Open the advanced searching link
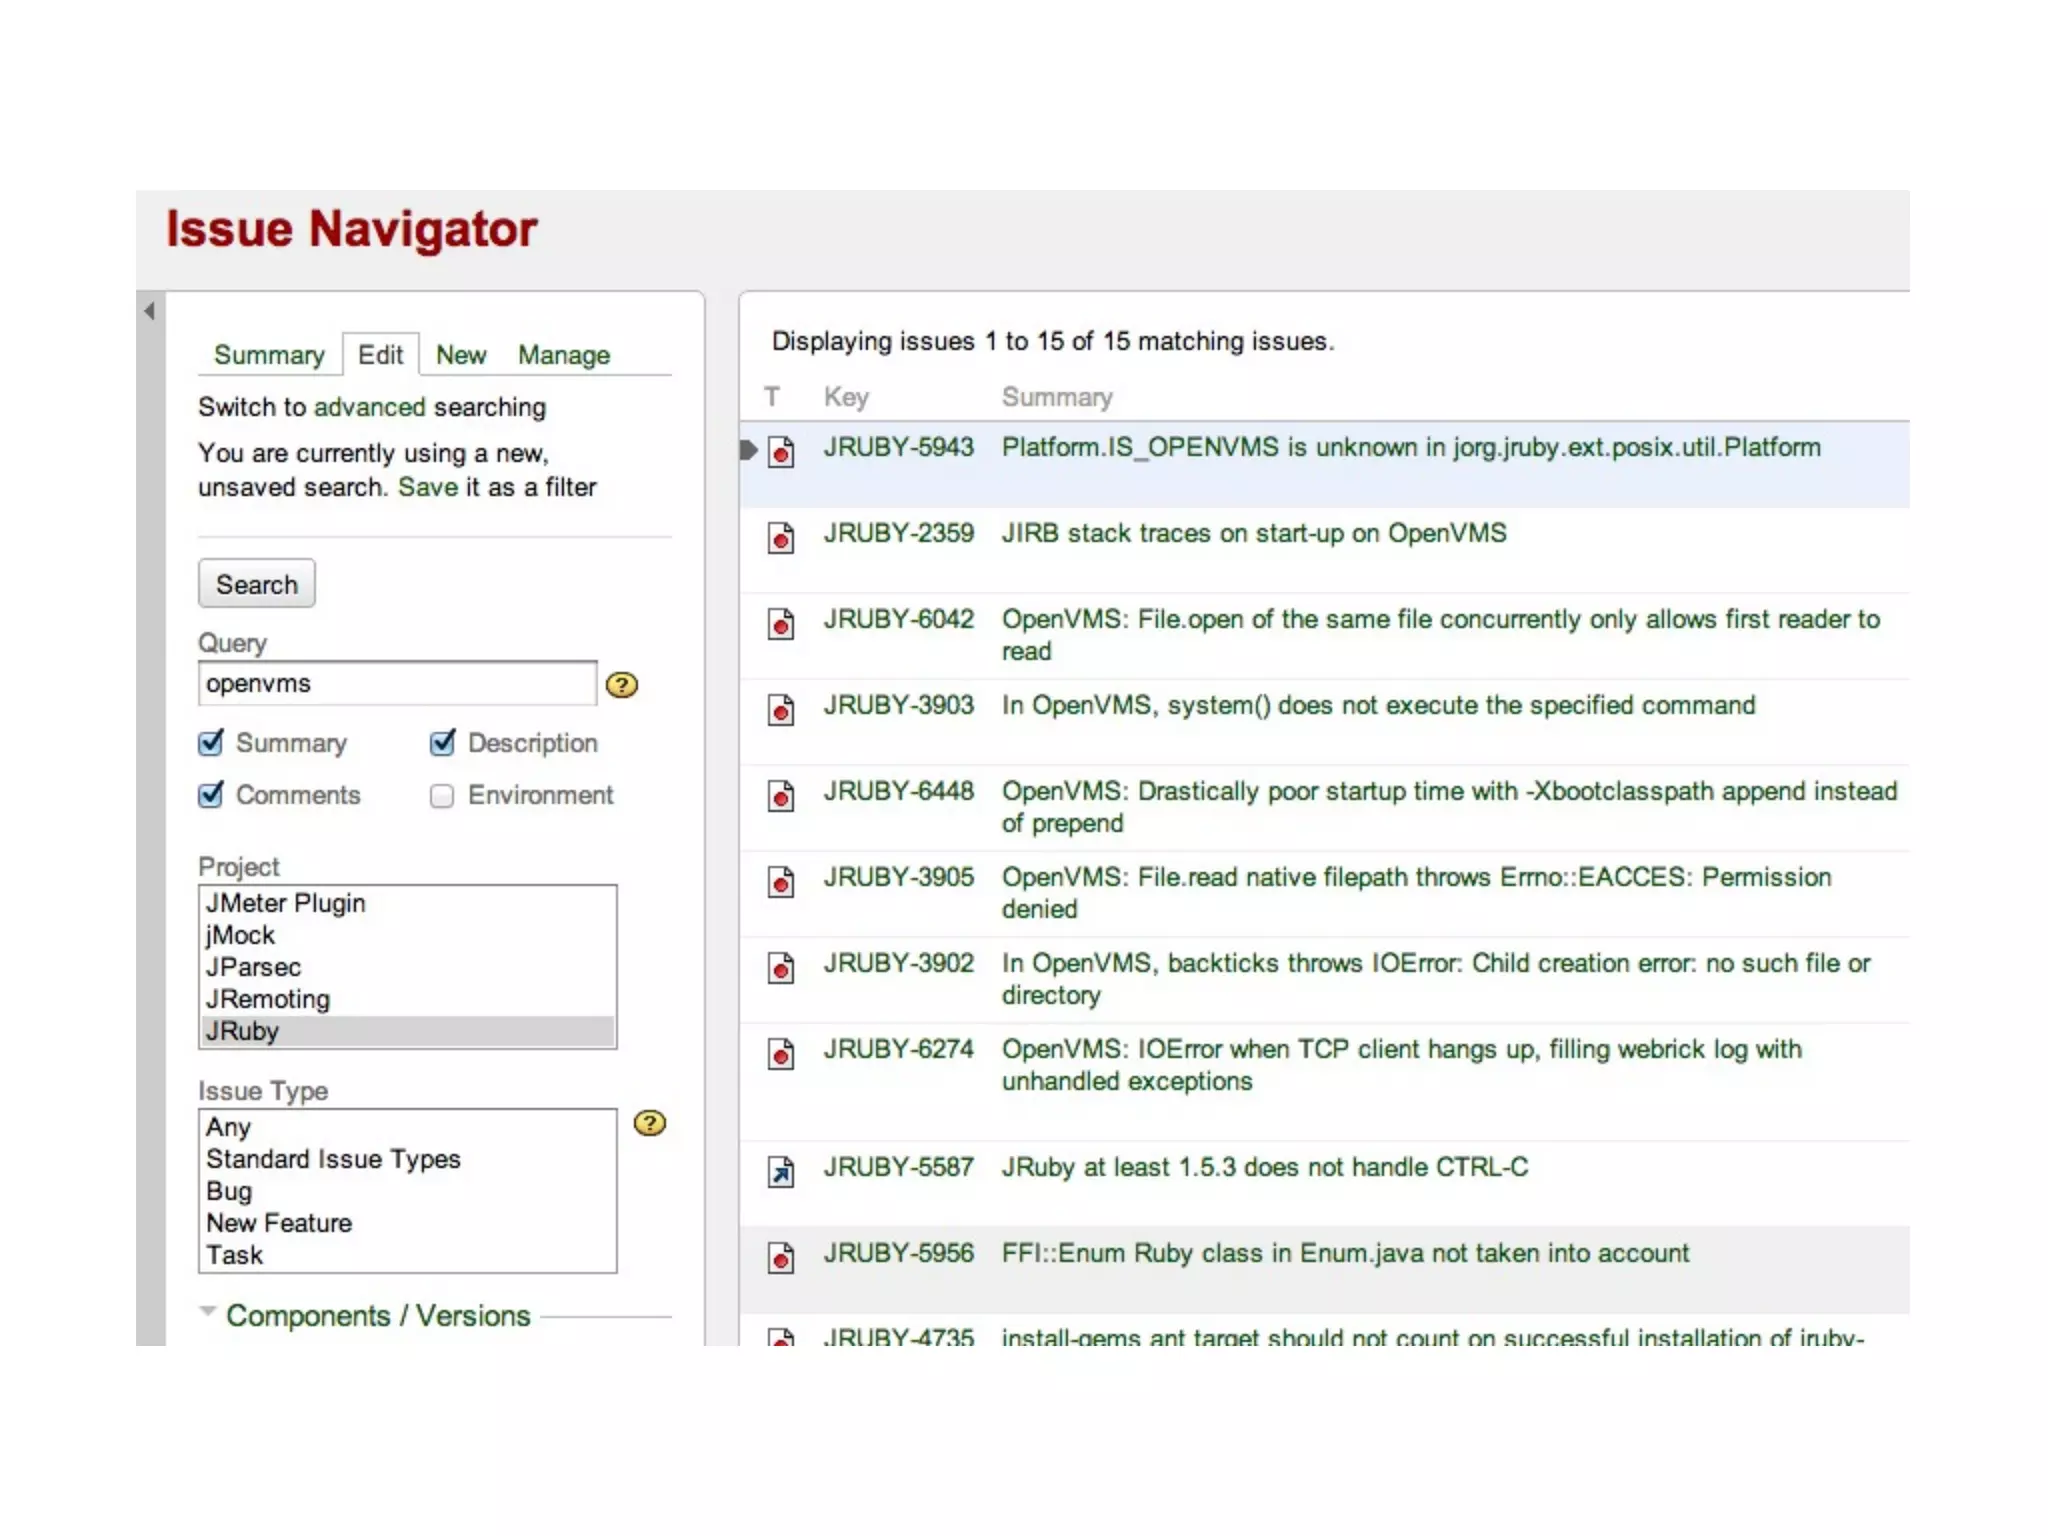2048x1536 pixels. [369, 407]
